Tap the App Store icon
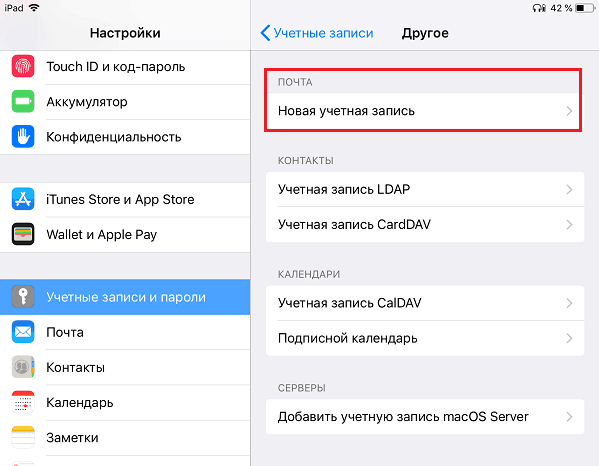The image size is (599, 466). tap(23, 199)
